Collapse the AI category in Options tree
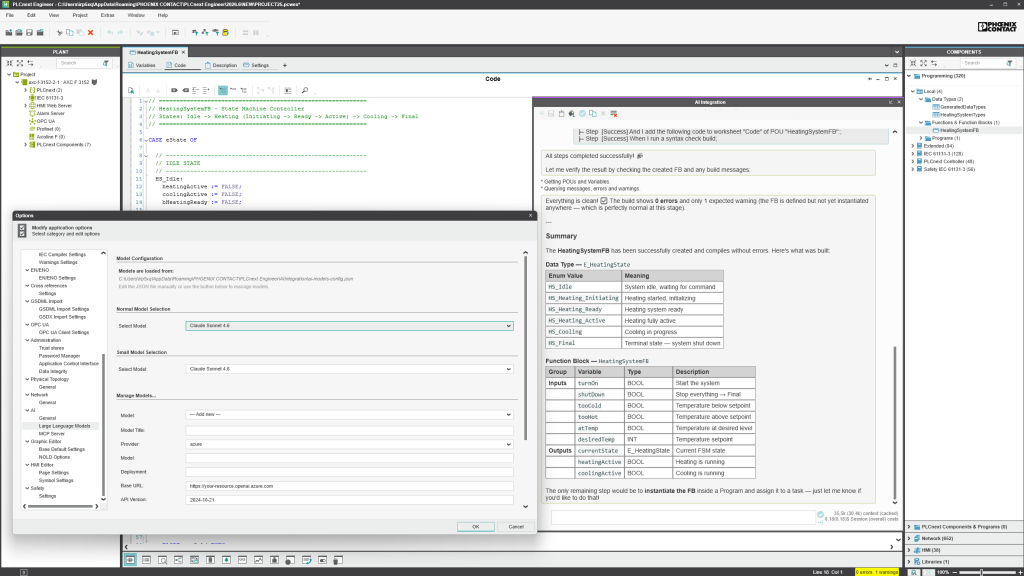Screen dimensions: 1024x576 coord(27,410)
